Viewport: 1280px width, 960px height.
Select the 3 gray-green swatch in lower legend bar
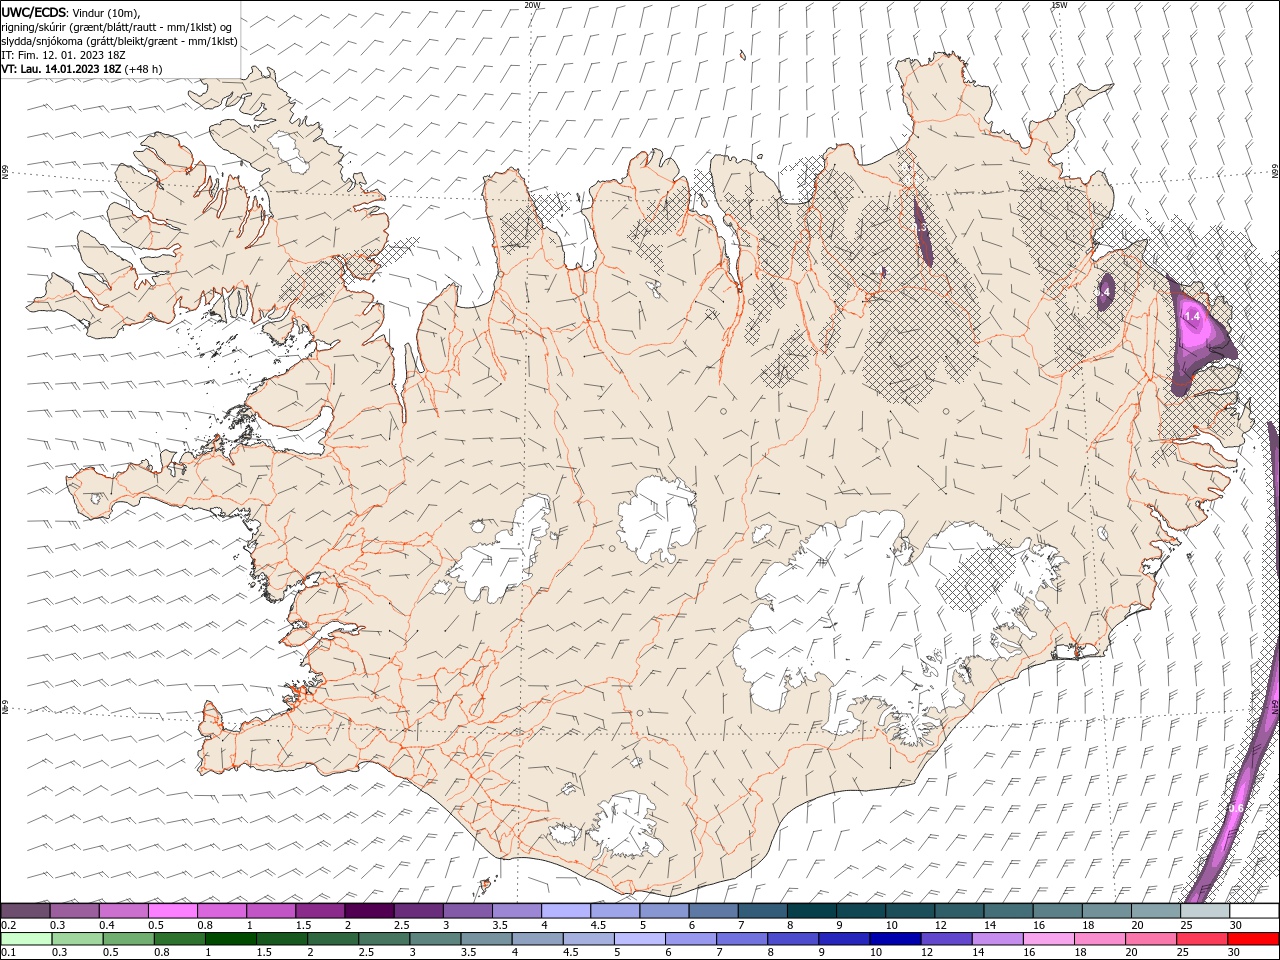[x=435, y=939]
